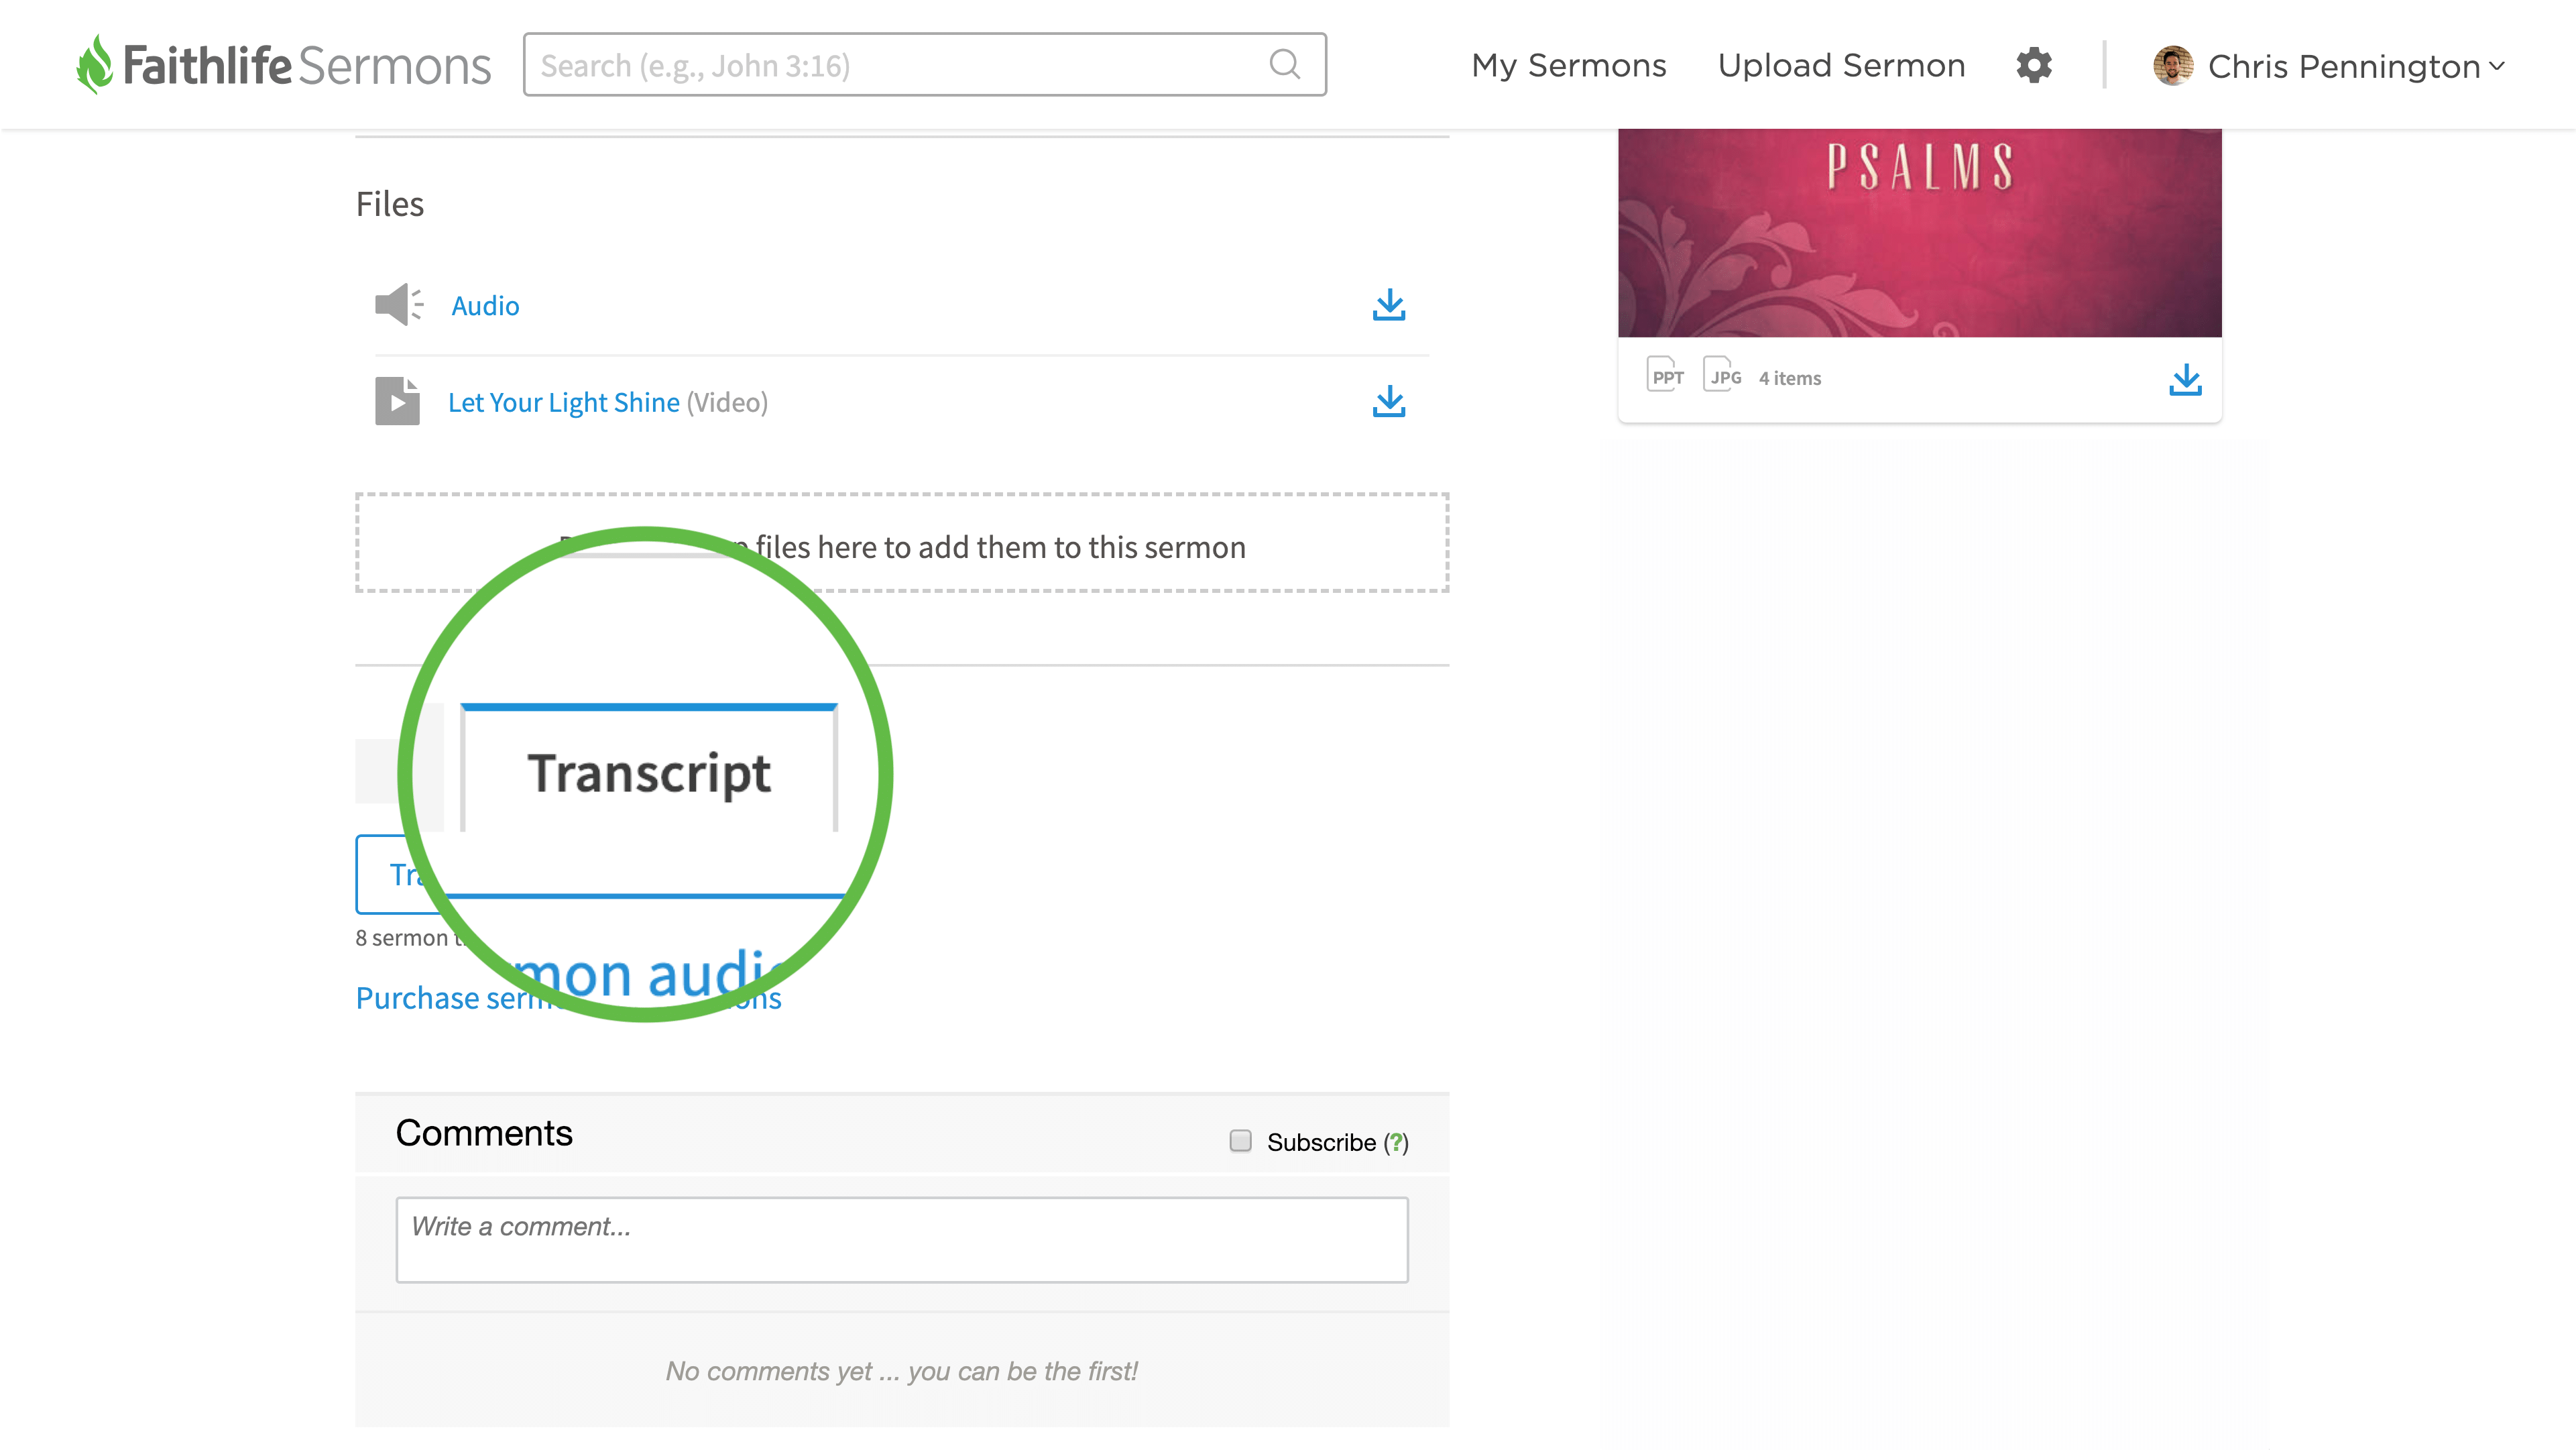Click the Files heading

click(x=390, y=204)
